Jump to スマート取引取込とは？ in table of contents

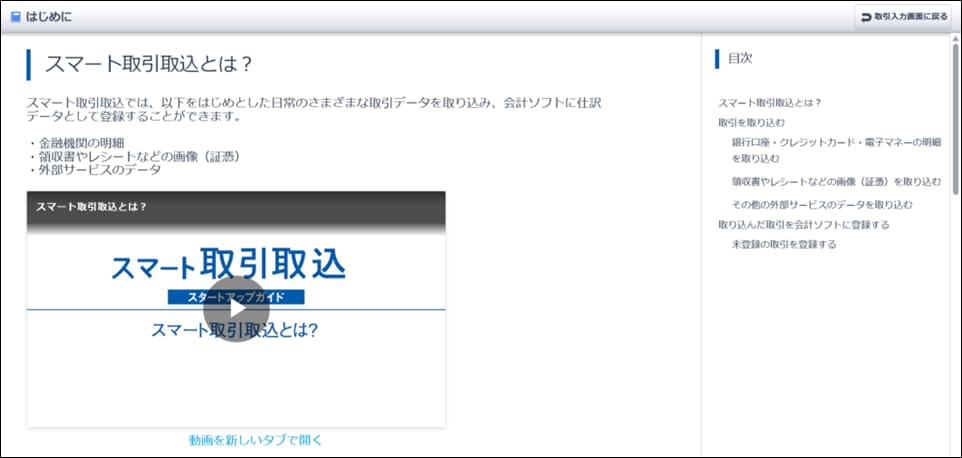coord(769,103)
